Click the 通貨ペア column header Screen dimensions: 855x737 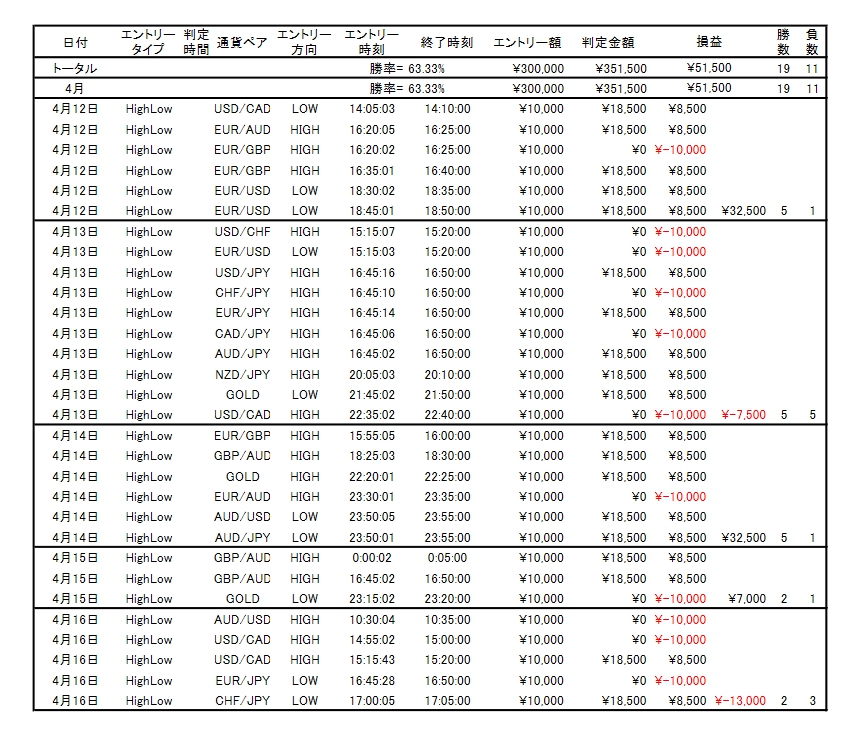point(242,42)
